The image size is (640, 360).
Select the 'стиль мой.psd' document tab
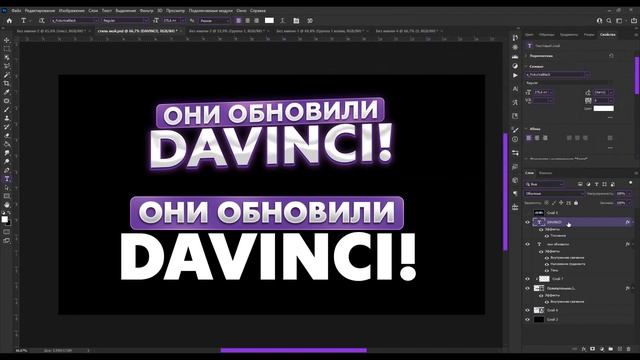(138, 31)
